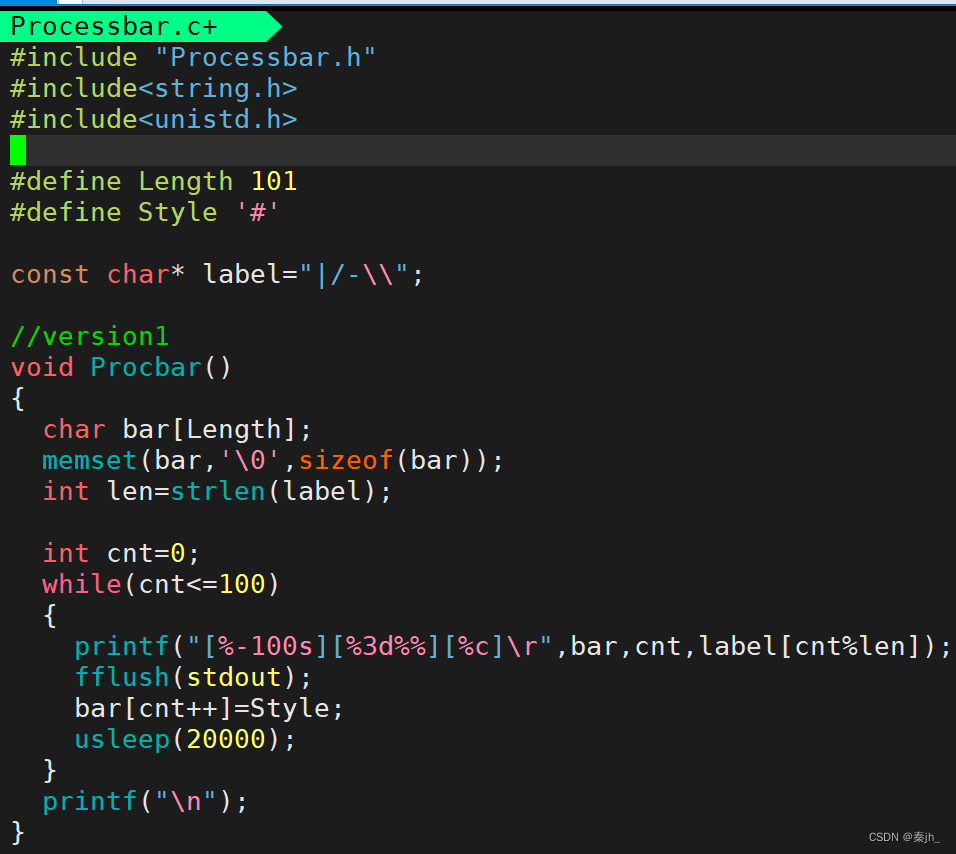Image resolution: width=956 pixels, height=854 pixels.
Task: Click the opening brace of the while loop
Action: (50, 616)
